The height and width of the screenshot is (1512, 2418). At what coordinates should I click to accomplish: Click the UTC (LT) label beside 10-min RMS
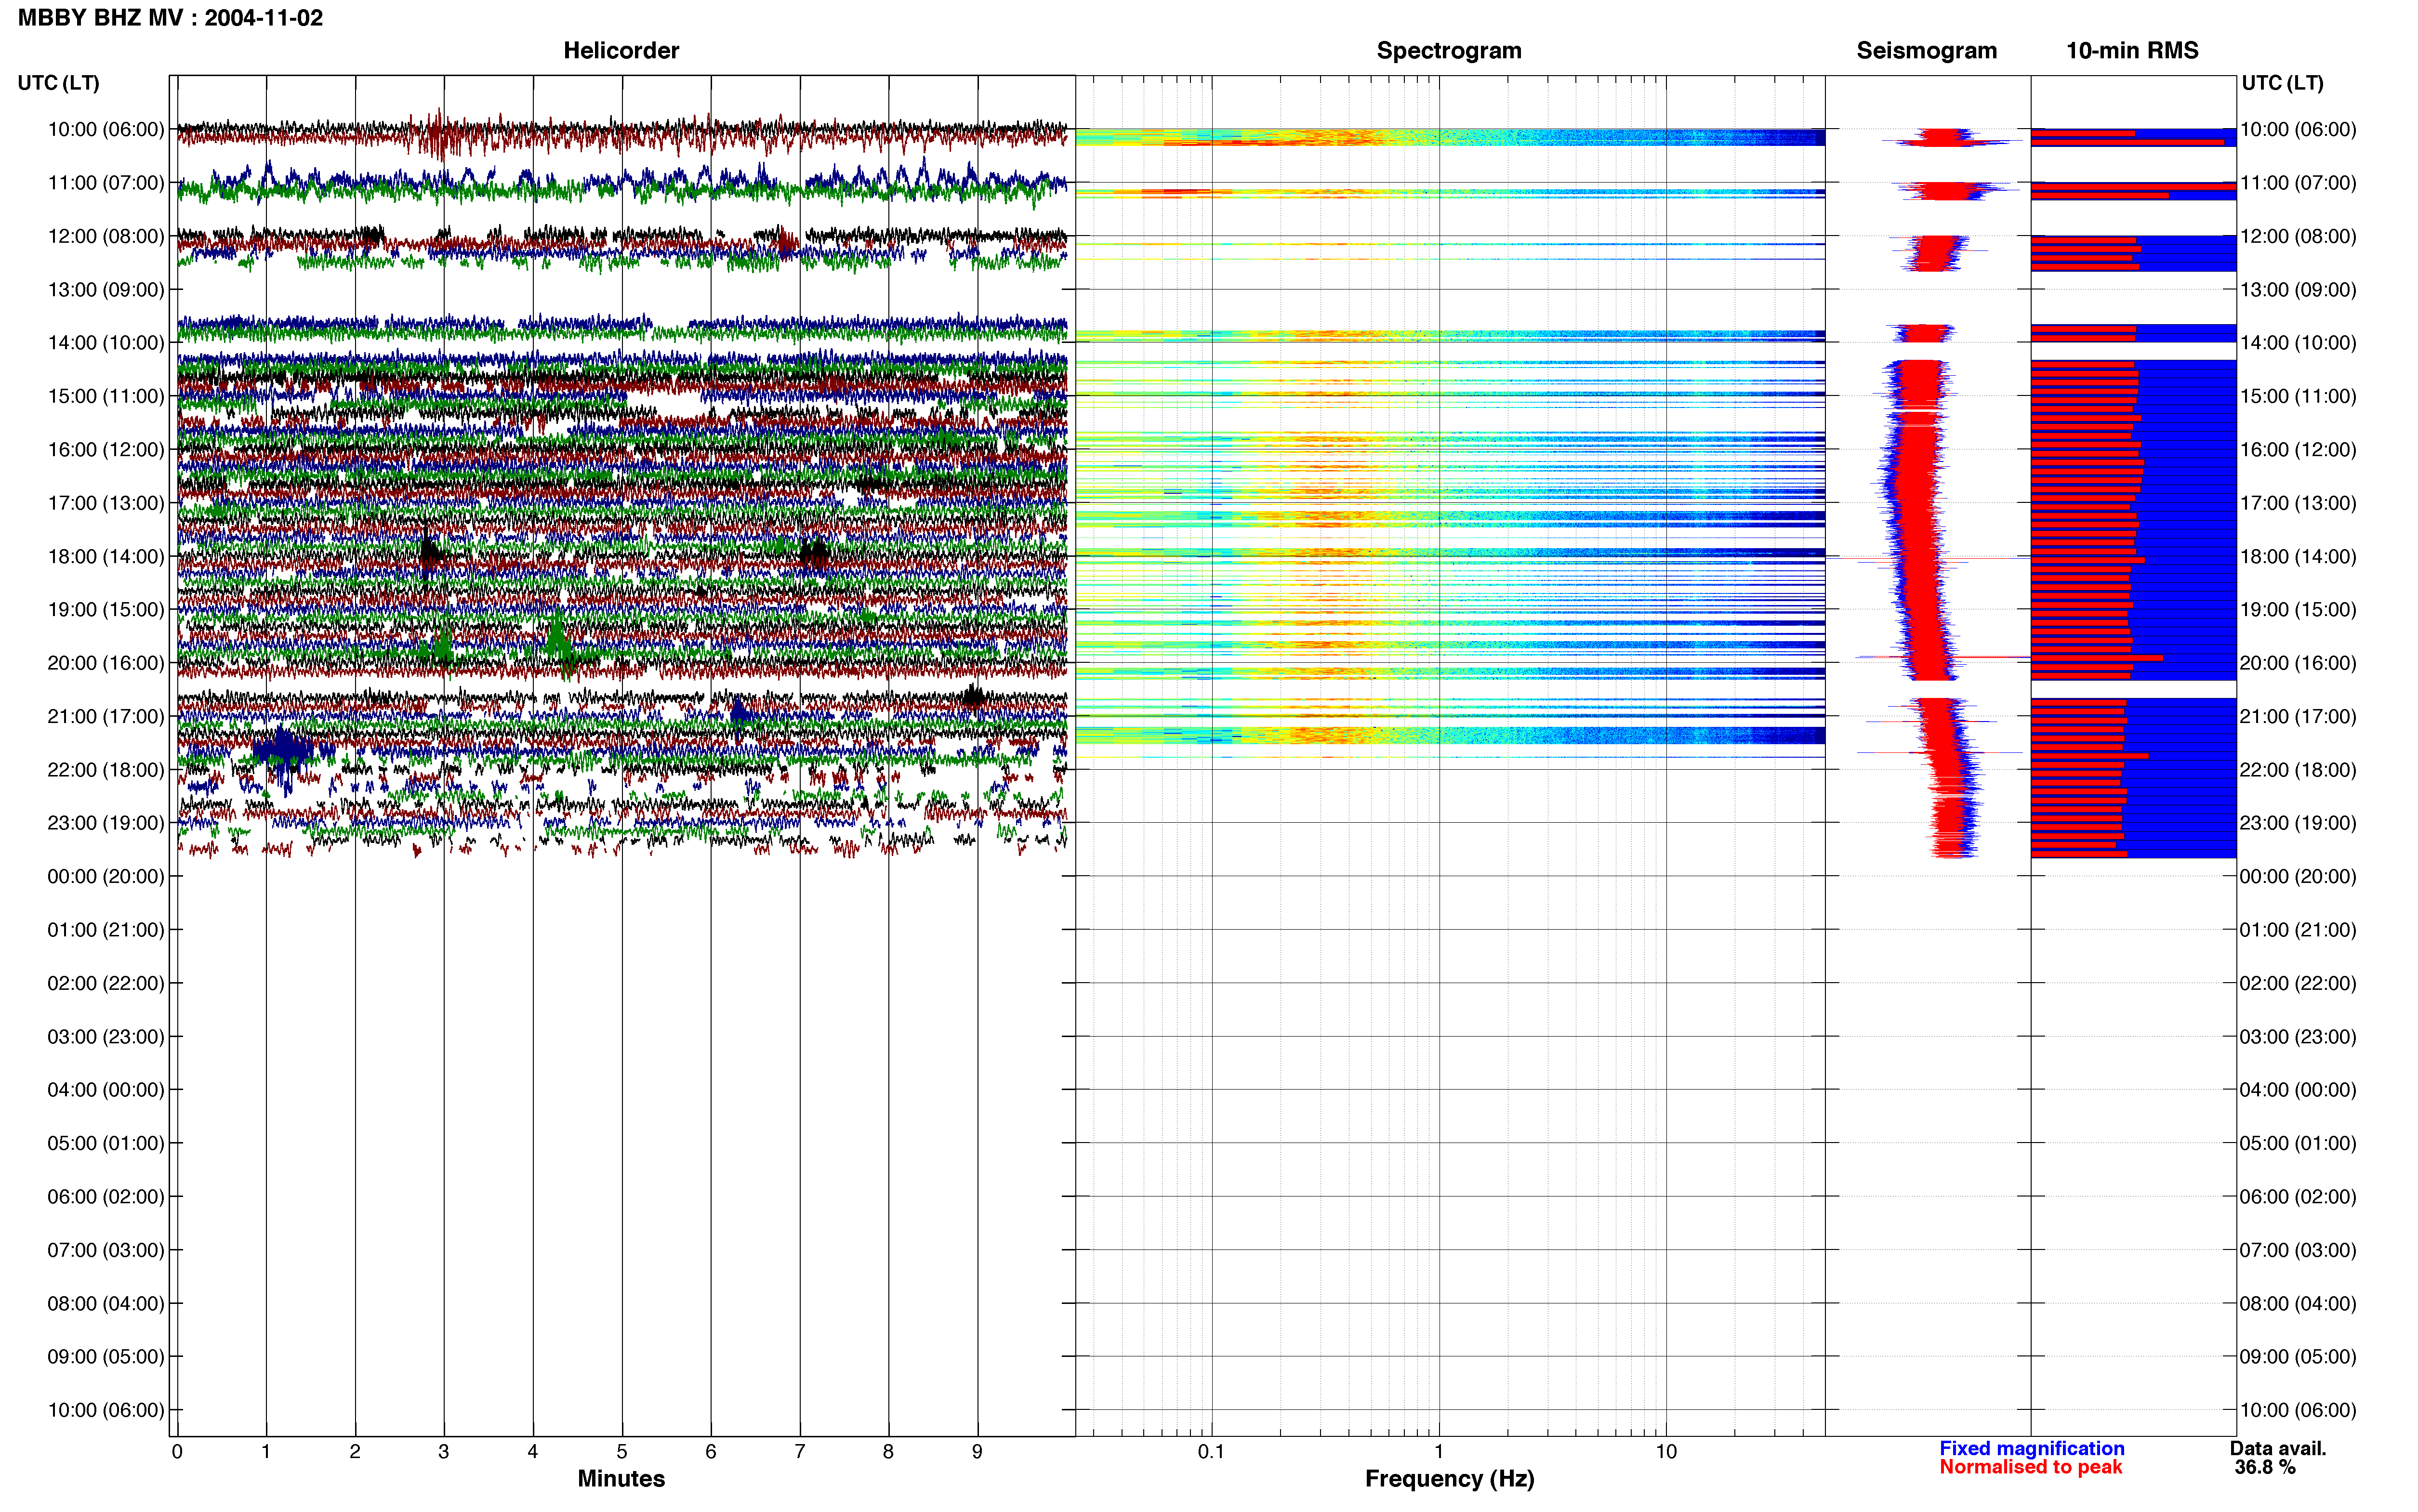[x=2282, y=83]
